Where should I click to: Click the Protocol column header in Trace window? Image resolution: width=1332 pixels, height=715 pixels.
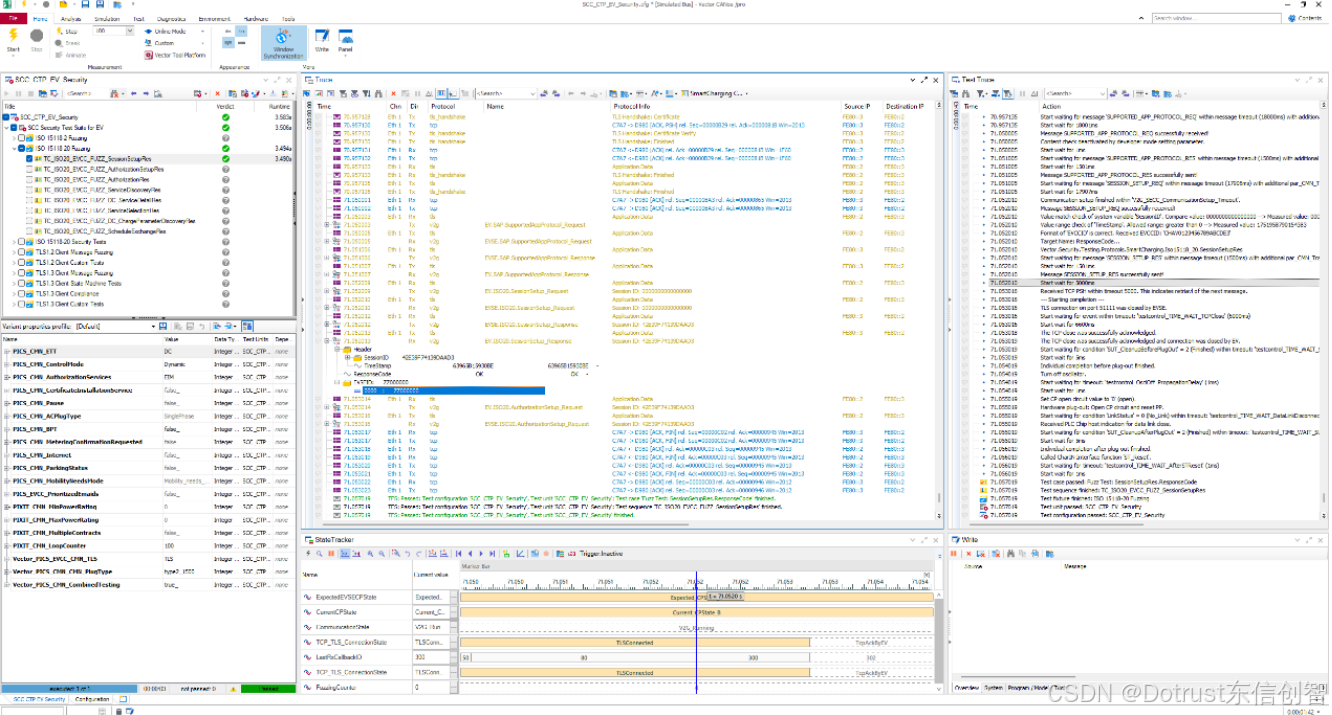click(443, 106)
